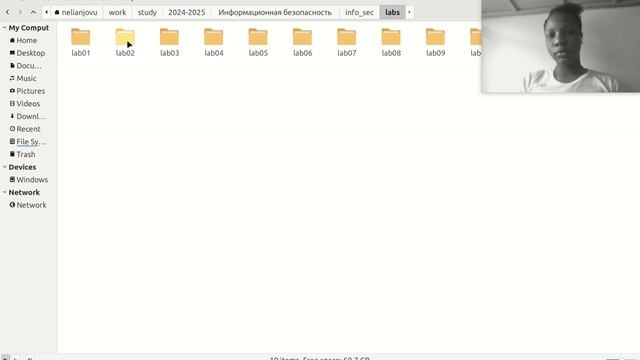Open Network location in the sidebar

point(28,205)
